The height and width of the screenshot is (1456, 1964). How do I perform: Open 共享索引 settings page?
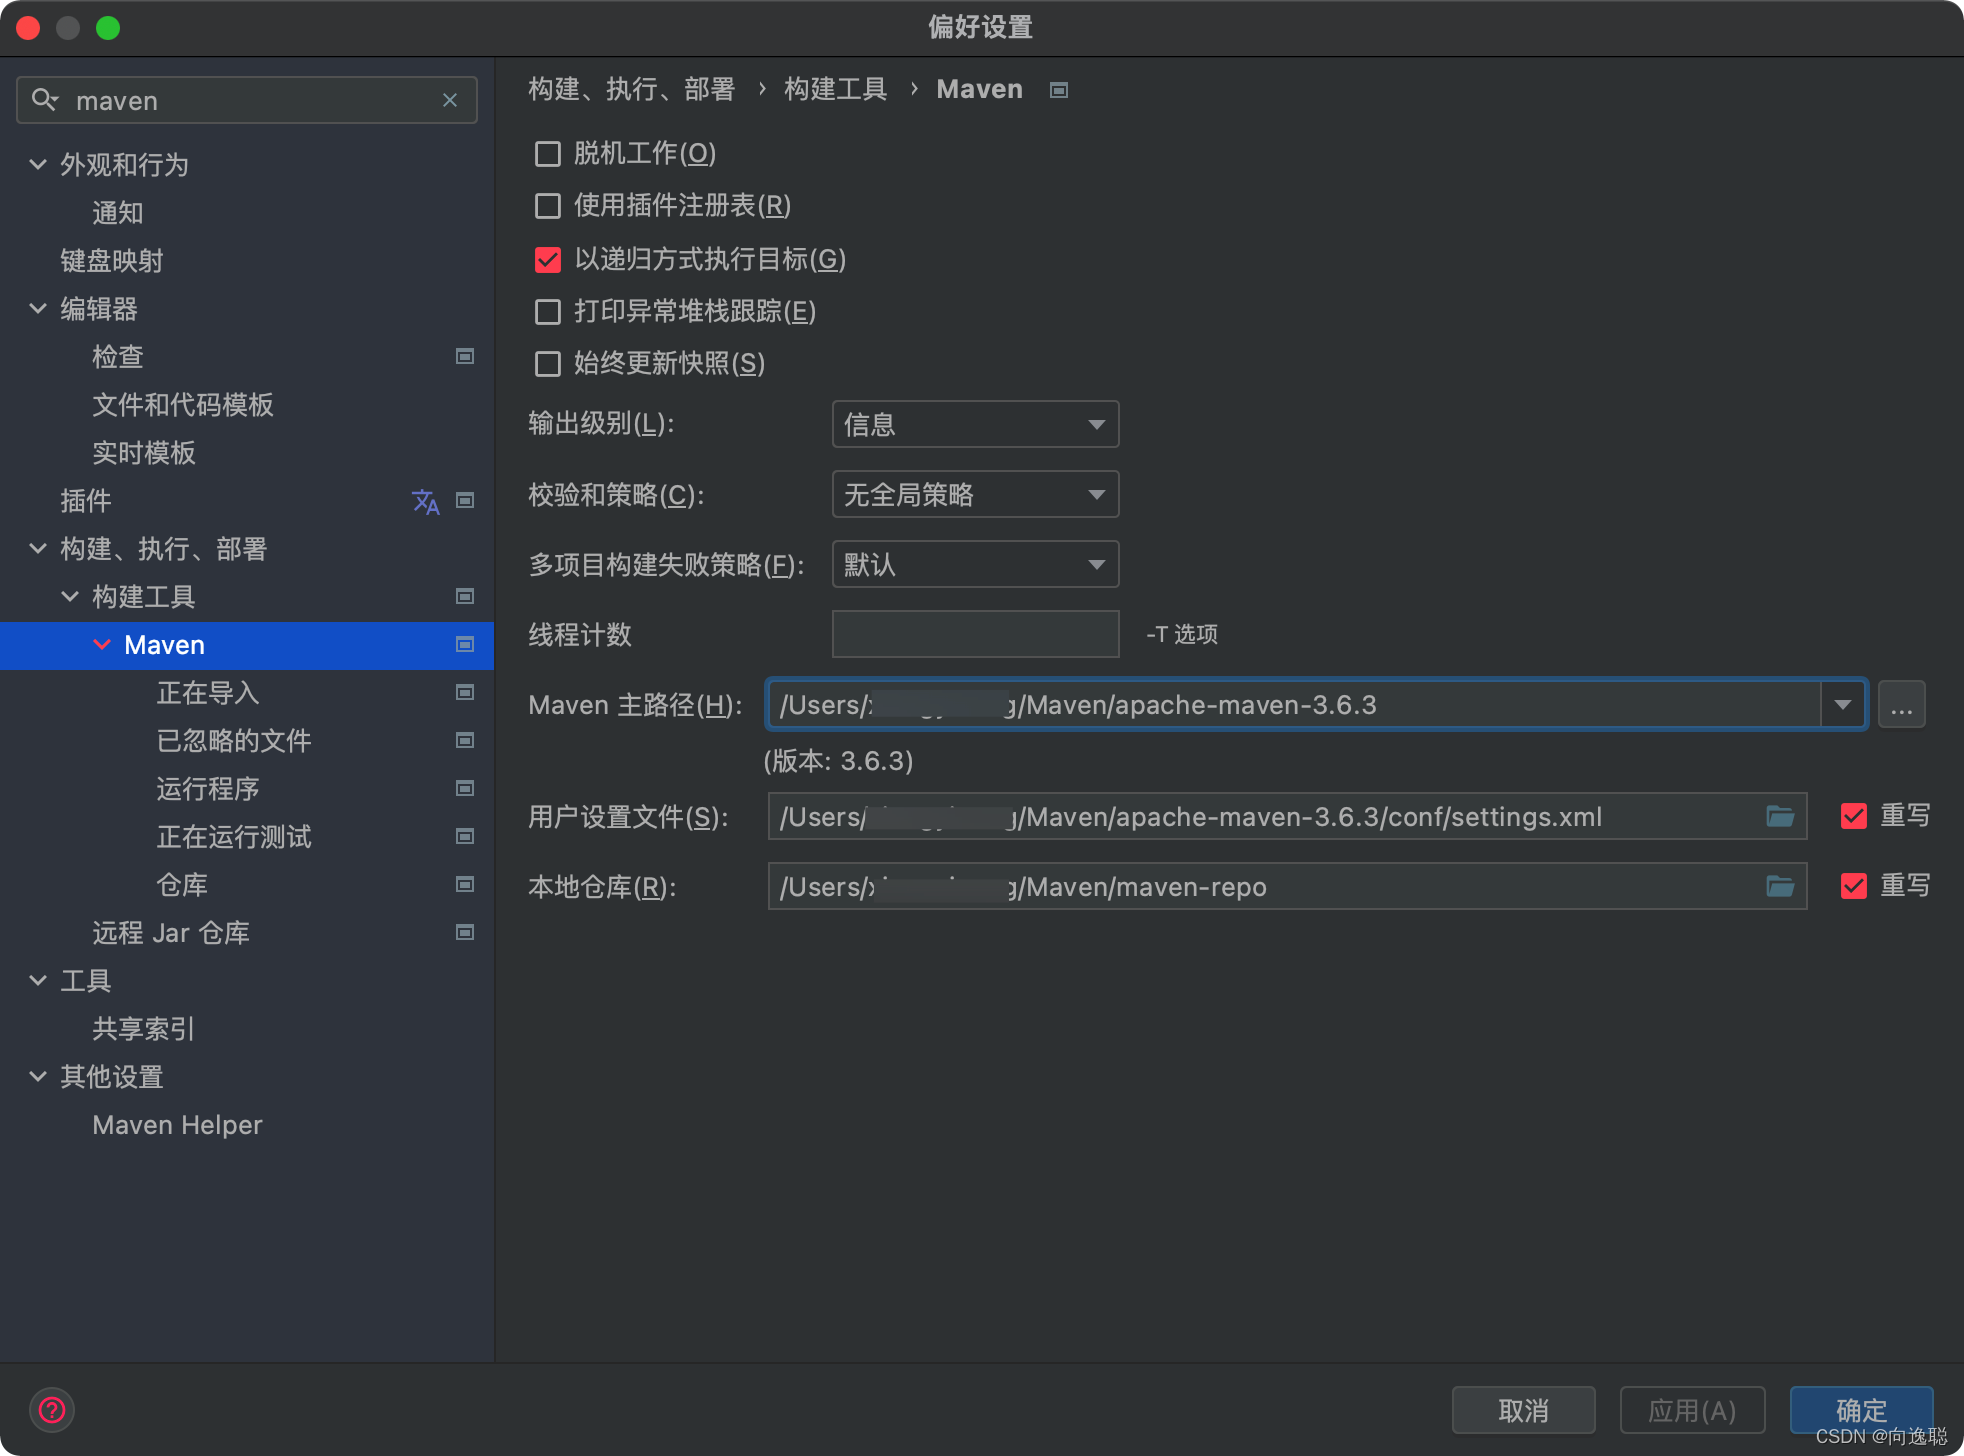pos(144,1028)
